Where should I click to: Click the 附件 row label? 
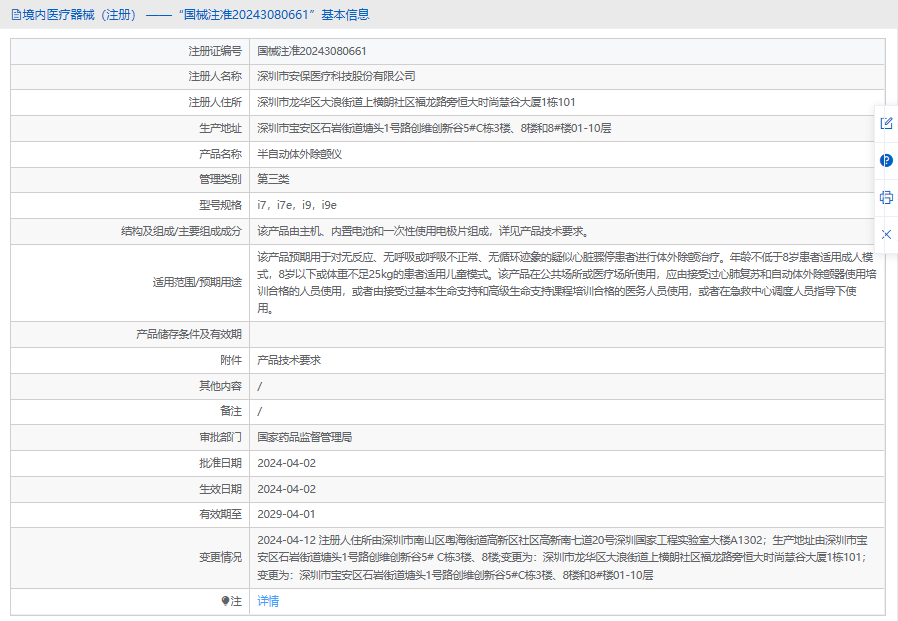point(231,360)
